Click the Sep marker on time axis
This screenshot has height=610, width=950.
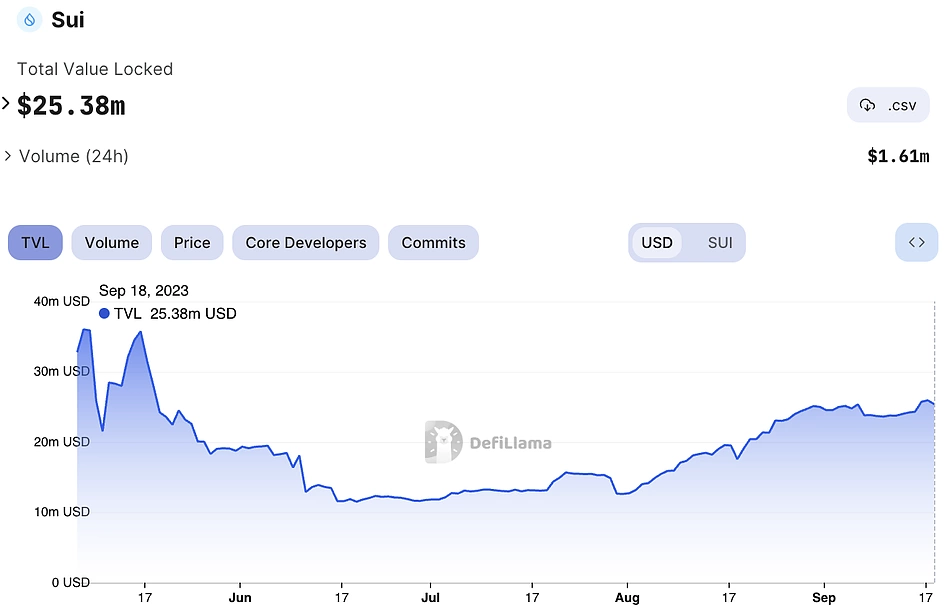823,597
